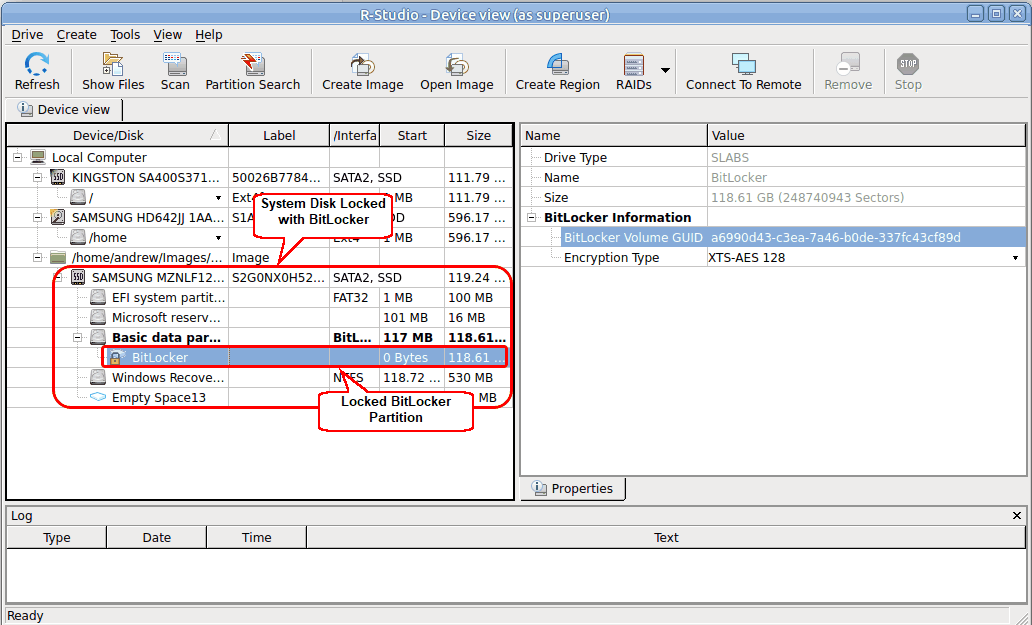Viewport: 1032px width, 625px height.
Task: Click the Start column header
Action: [412, 136]
